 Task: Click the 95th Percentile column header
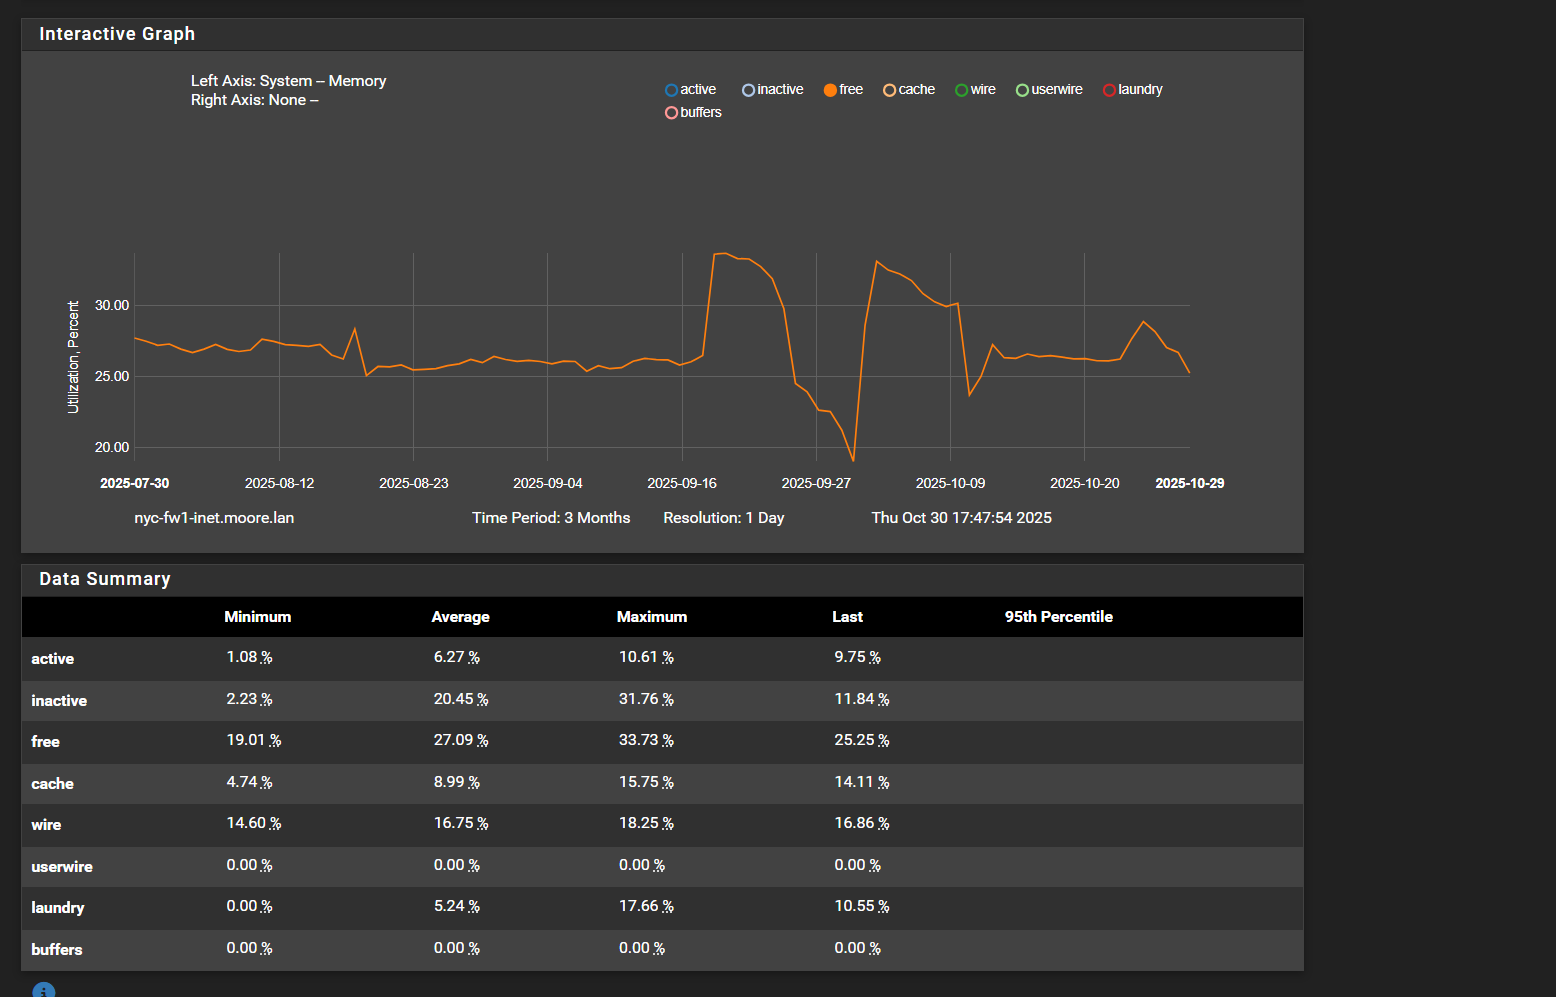(x=1058, y=617)
